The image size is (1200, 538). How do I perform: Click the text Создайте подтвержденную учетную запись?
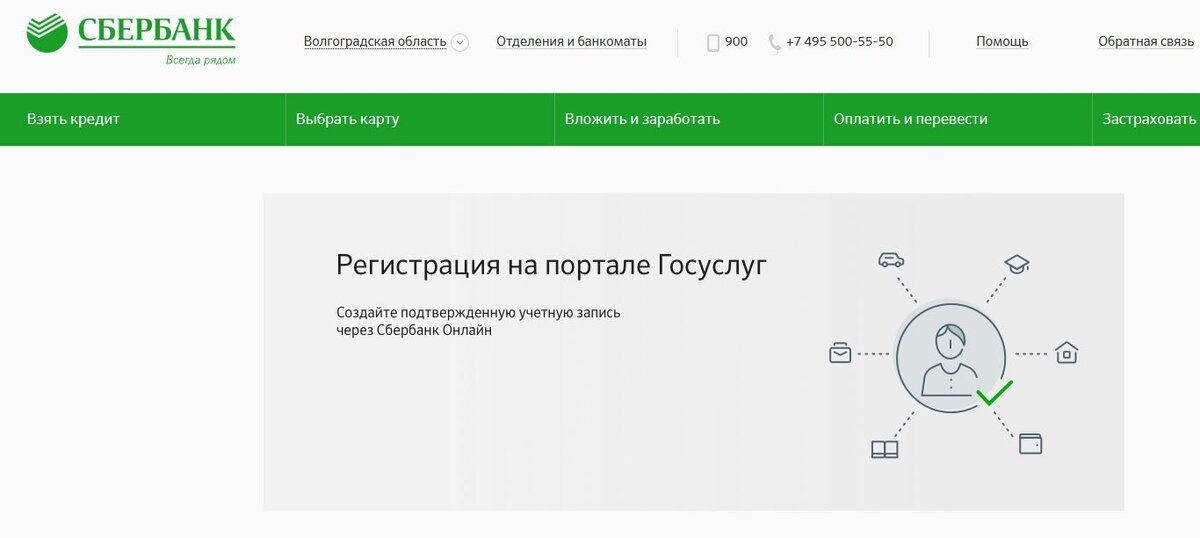point(478,312)
